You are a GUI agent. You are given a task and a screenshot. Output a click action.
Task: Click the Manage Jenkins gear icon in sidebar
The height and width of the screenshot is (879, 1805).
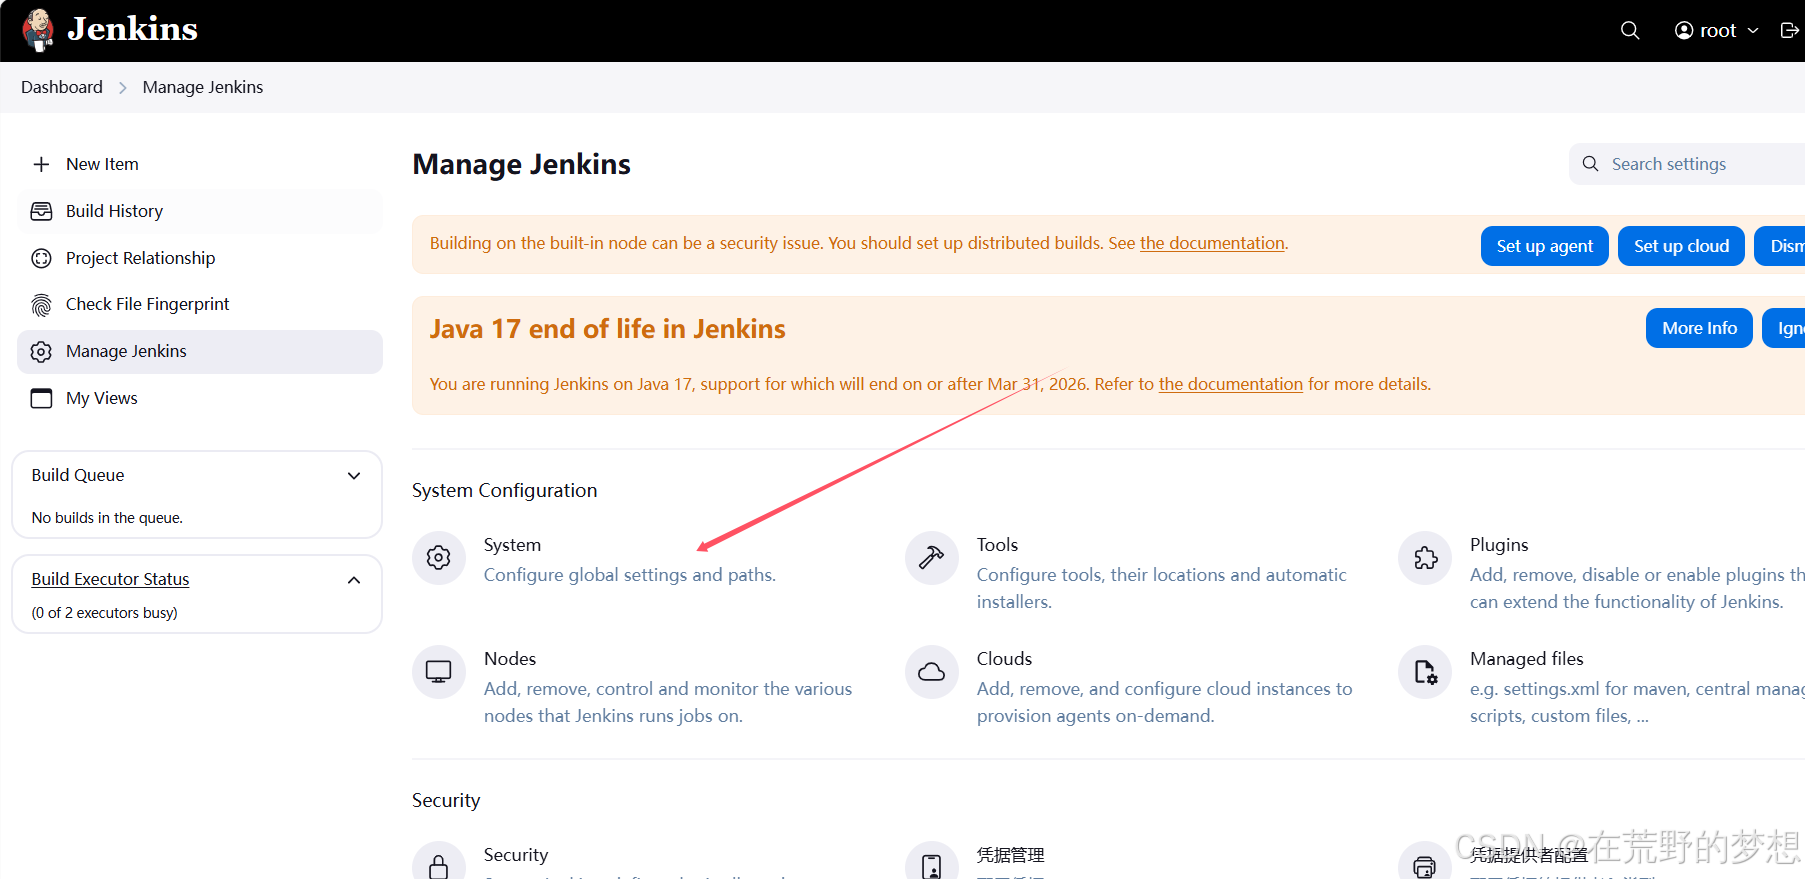point(41,352)
